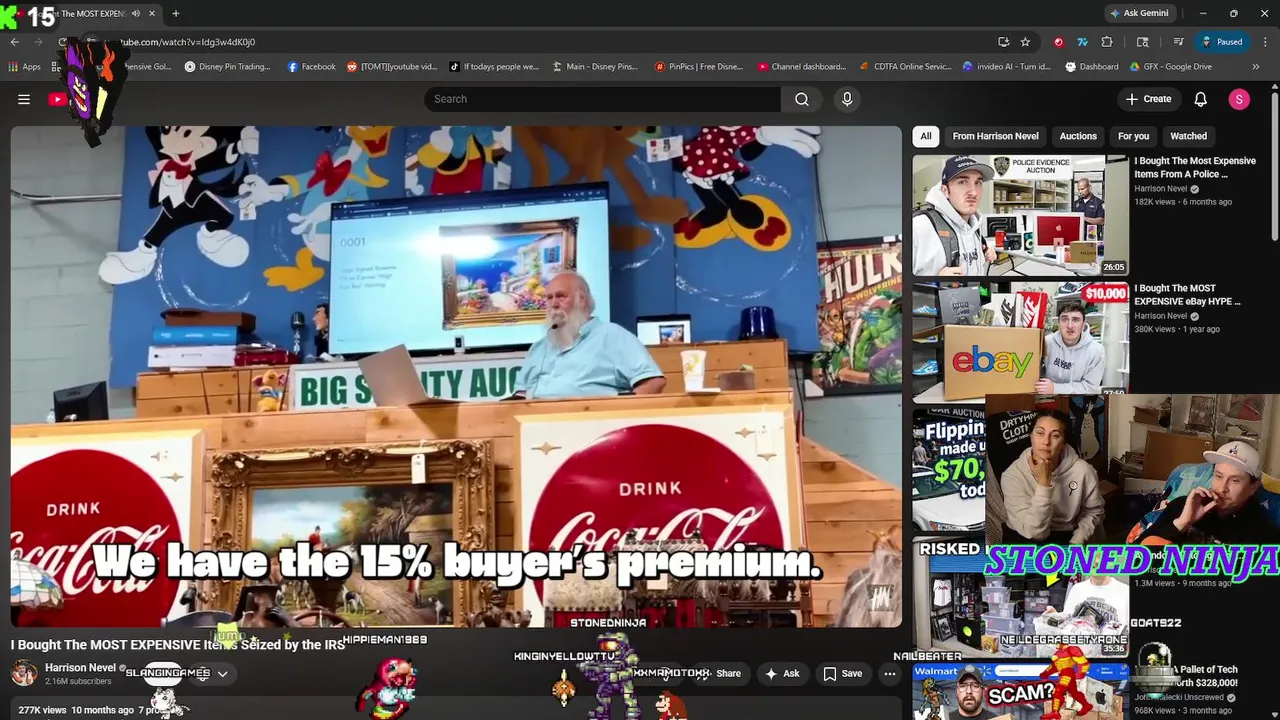Open invideo AI bookmark

coord(1007,67)
